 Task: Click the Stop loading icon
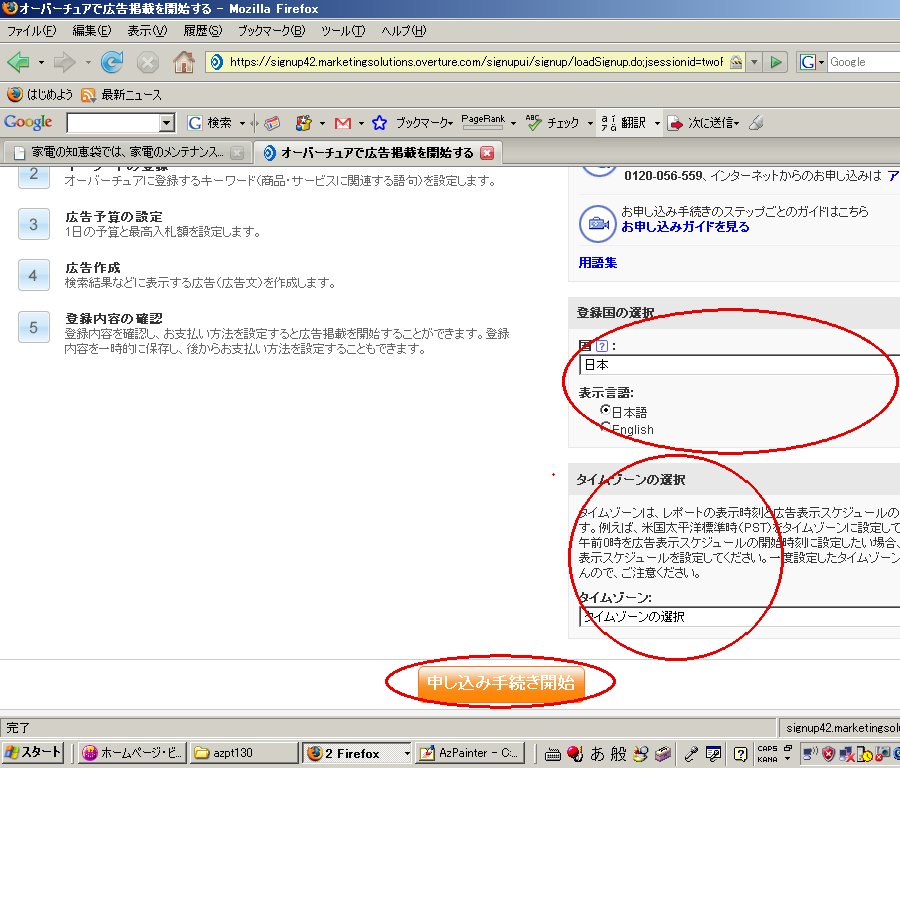coord(148,62)
